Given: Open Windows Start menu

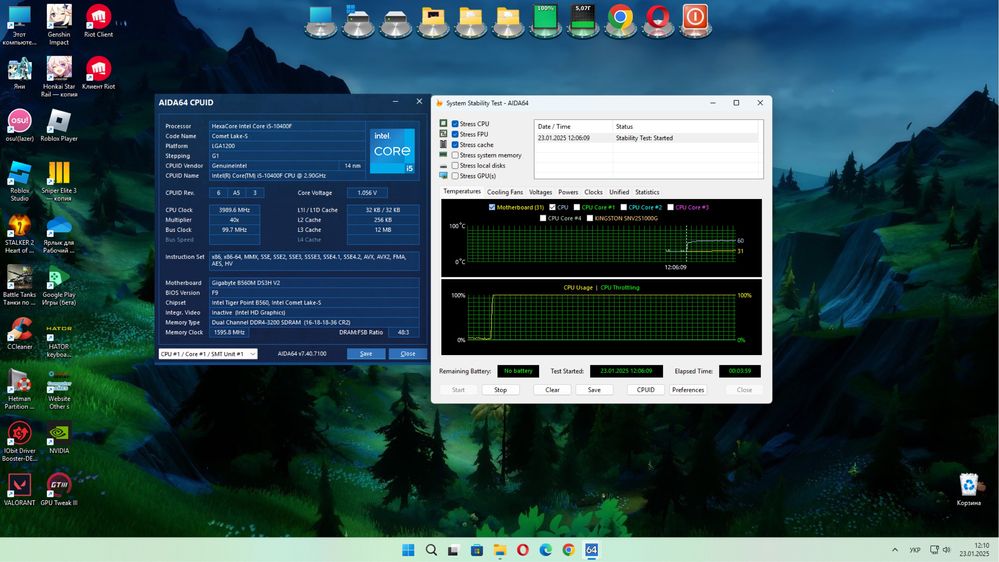Looking at the screenshot, I should pyautogui.click(x=408, y=549).
